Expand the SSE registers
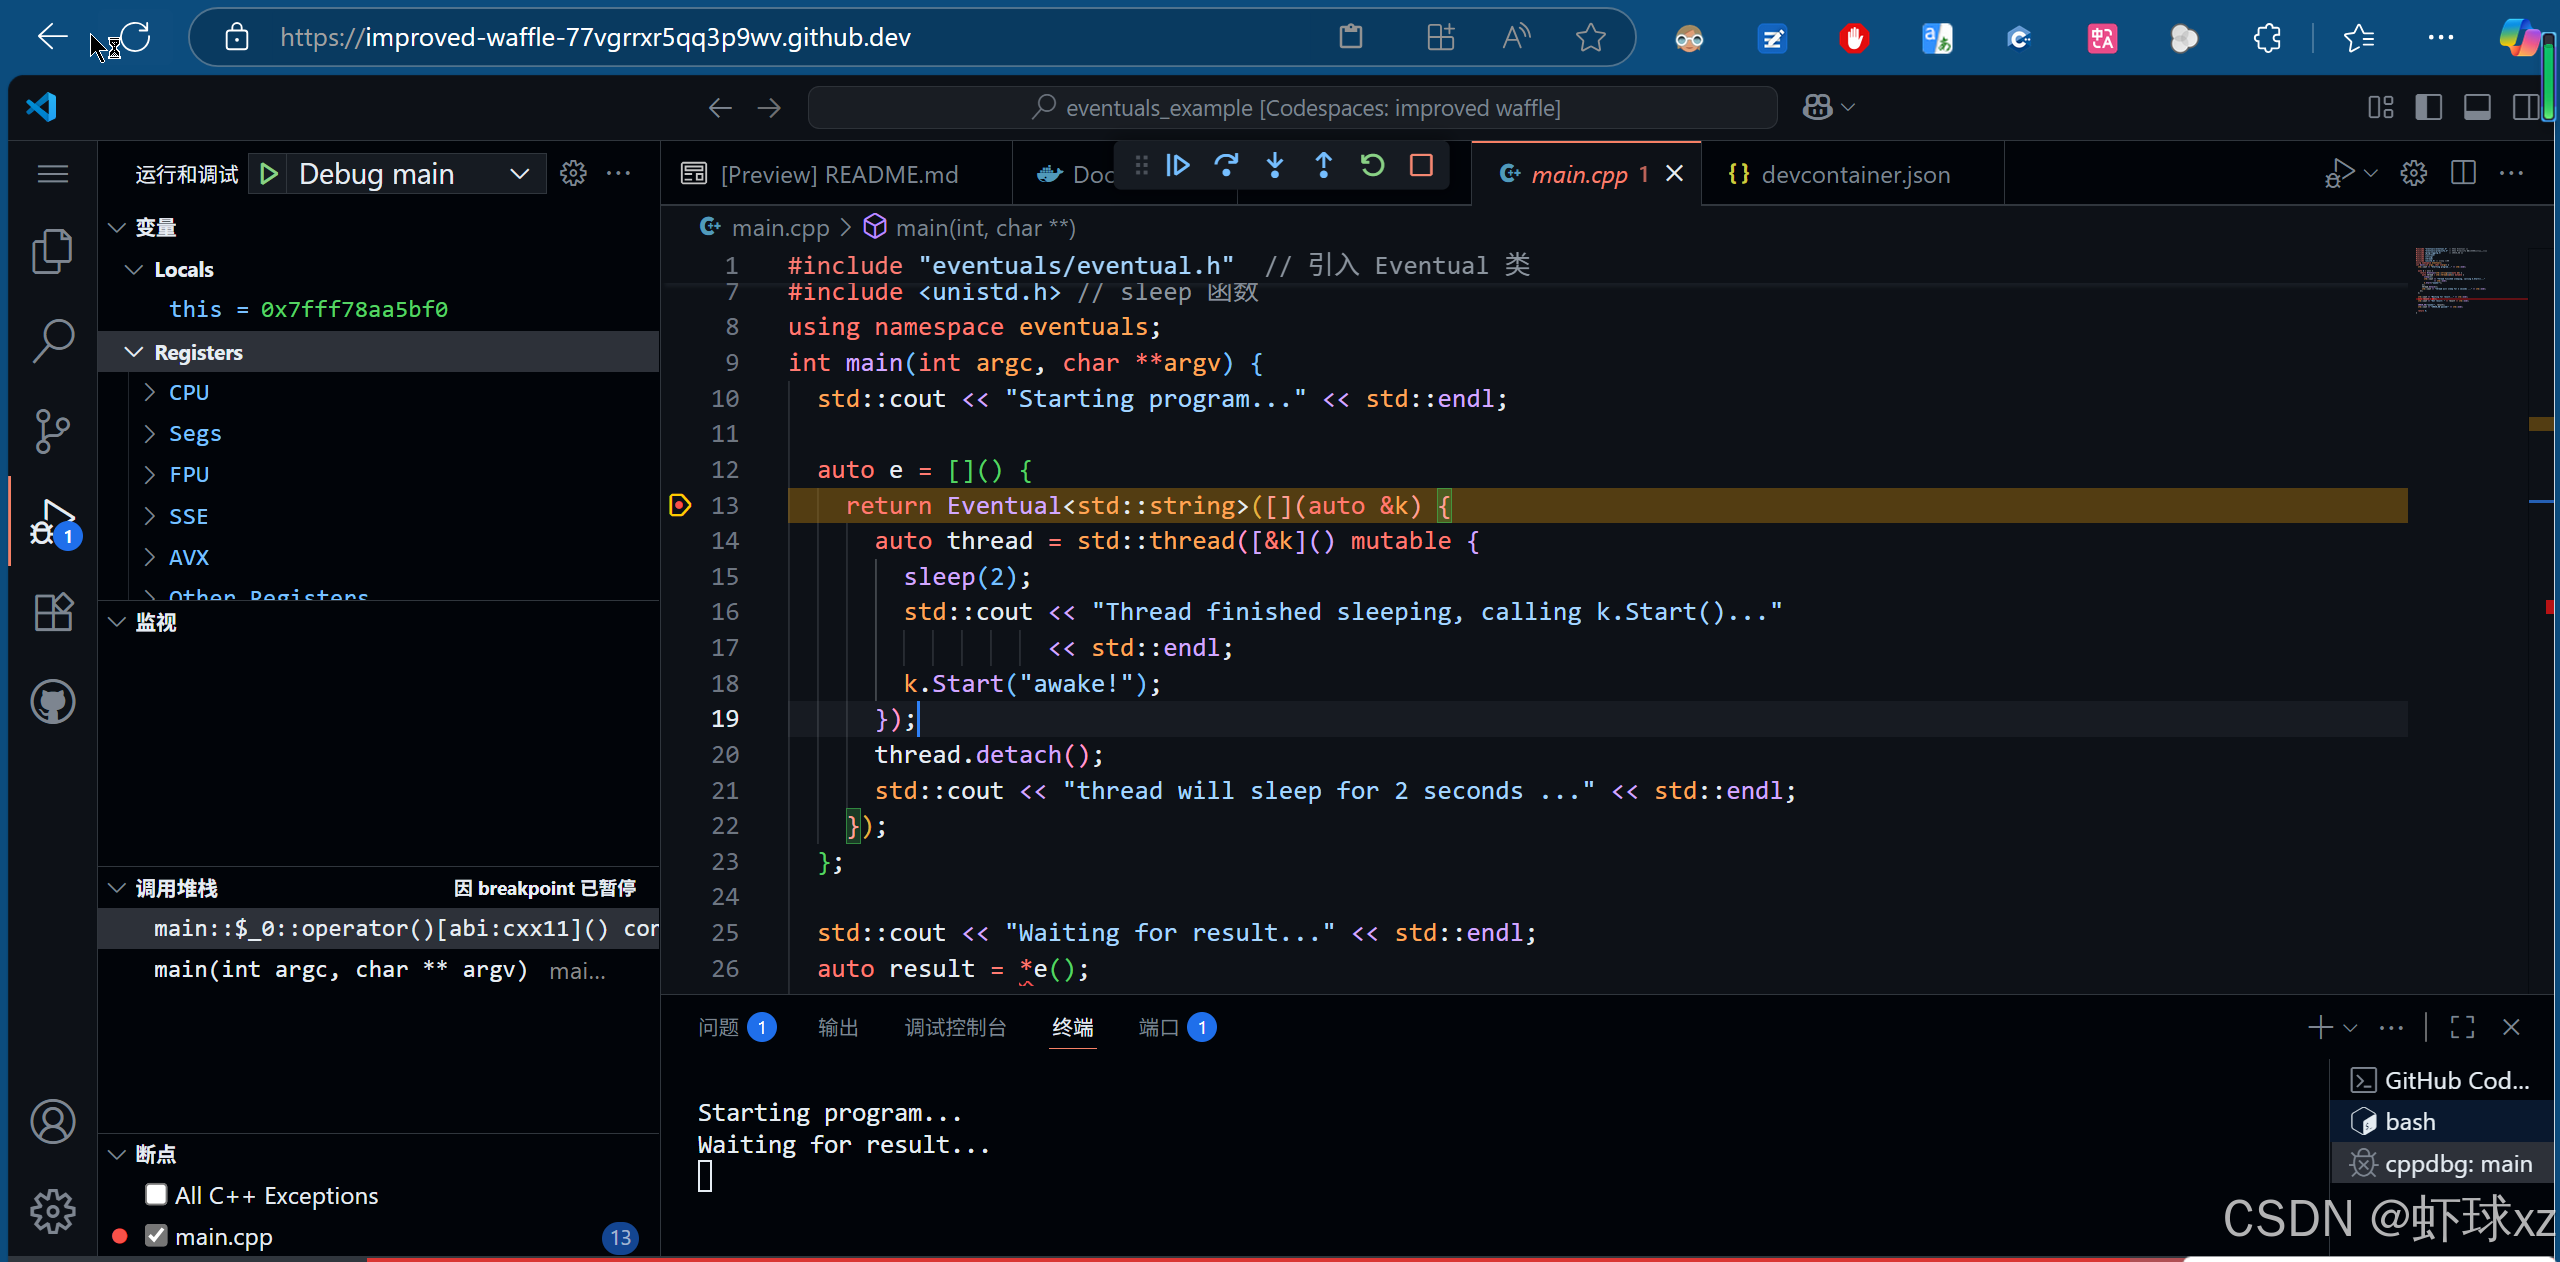Image resolution: width=2560 pixels, height=1262 pixels. 150,516
